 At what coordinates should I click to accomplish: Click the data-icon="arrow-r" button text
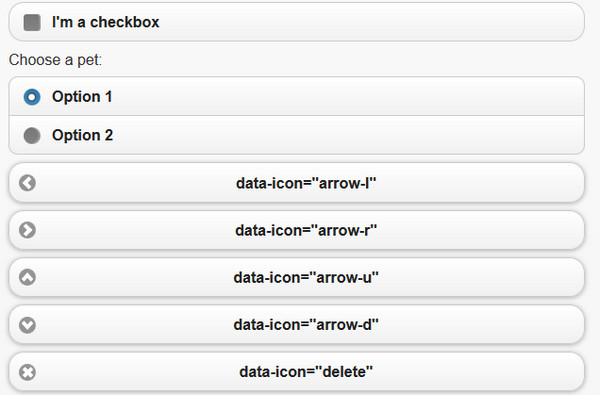point(306,230)
